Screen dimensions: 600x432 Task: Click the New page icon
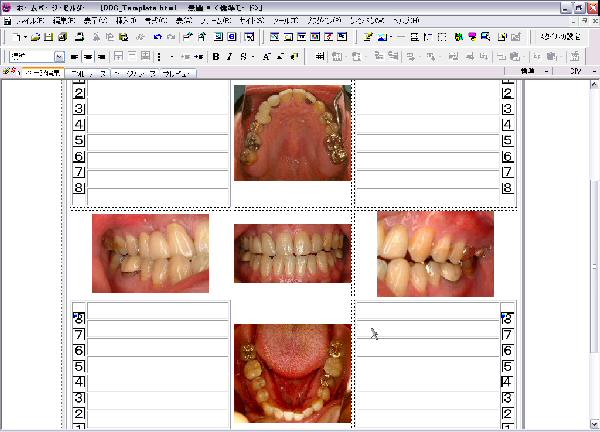(x=16, y=37)
